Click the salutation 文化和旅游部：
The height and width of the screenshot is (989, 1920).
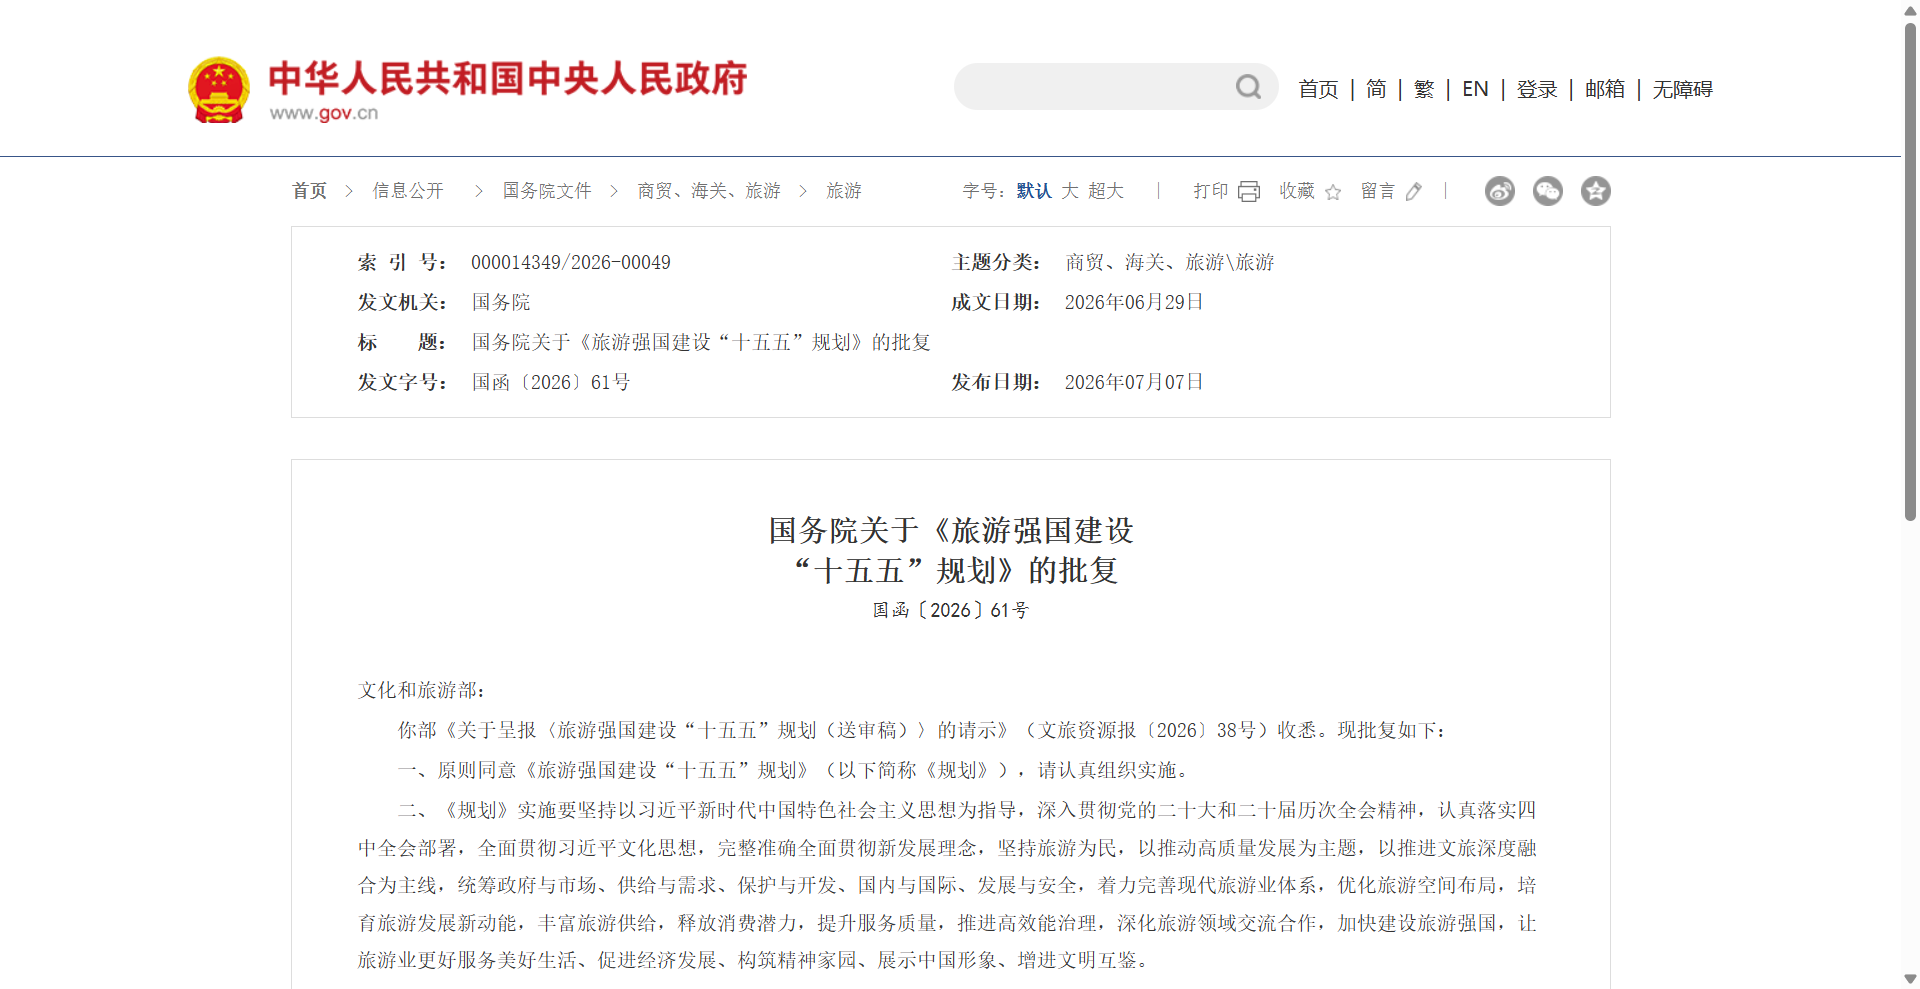pos(422,690)
